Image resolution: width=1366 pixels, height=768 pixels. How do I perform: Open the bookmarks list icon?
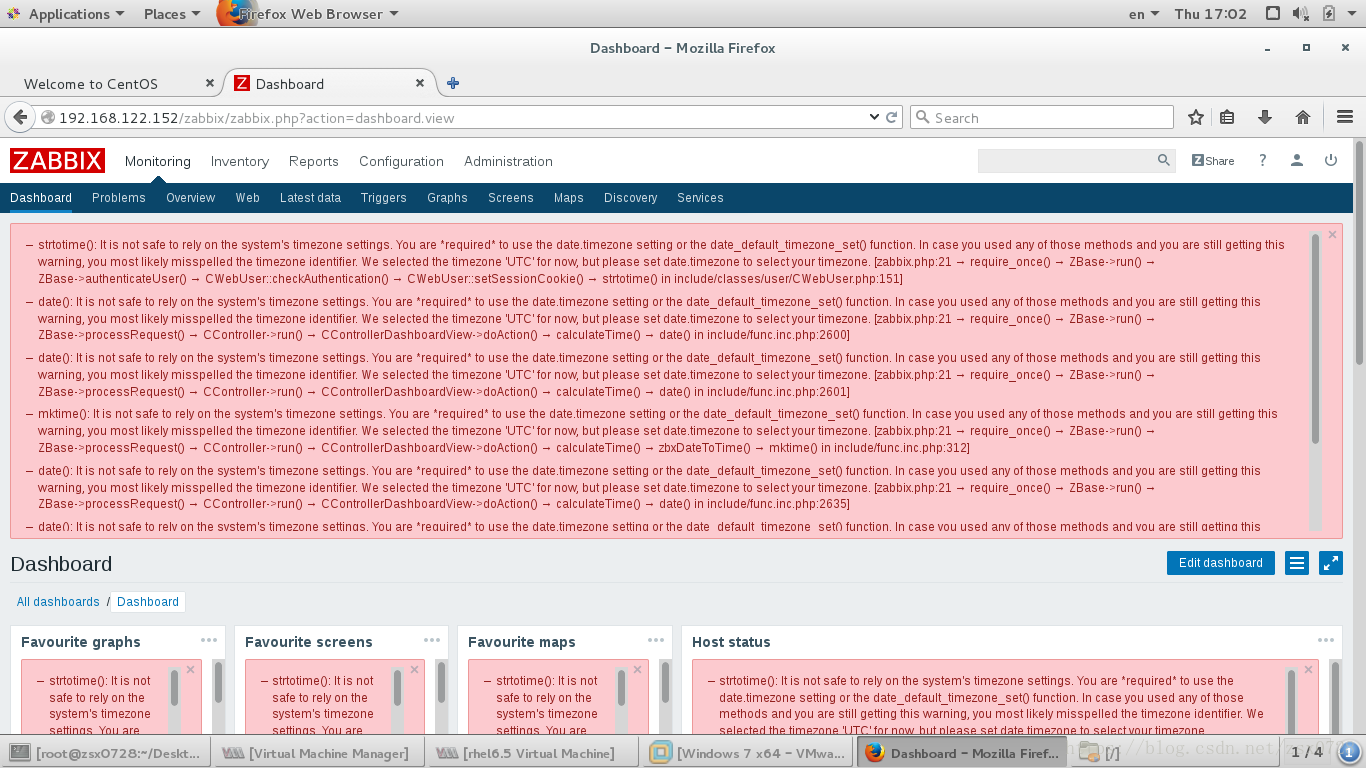tap(1228, 117)
